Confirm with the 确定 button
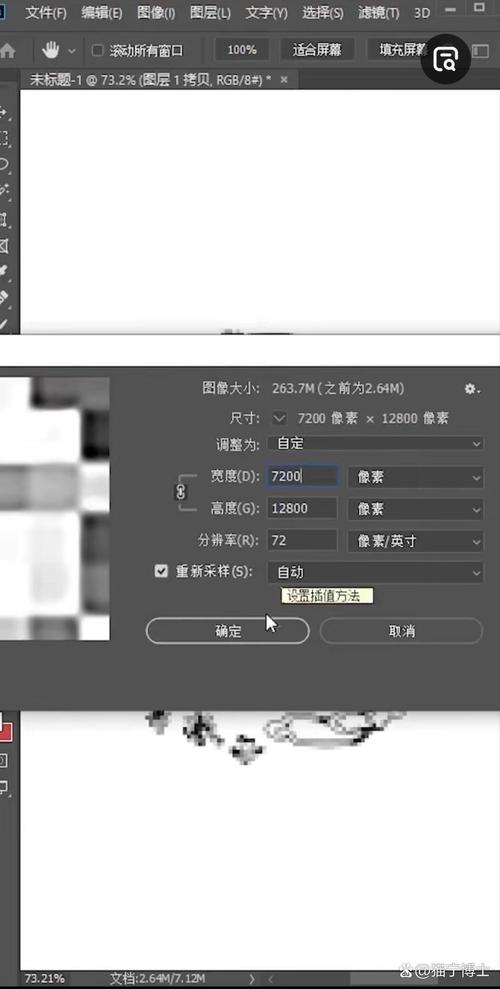 [x=228, y=631]
